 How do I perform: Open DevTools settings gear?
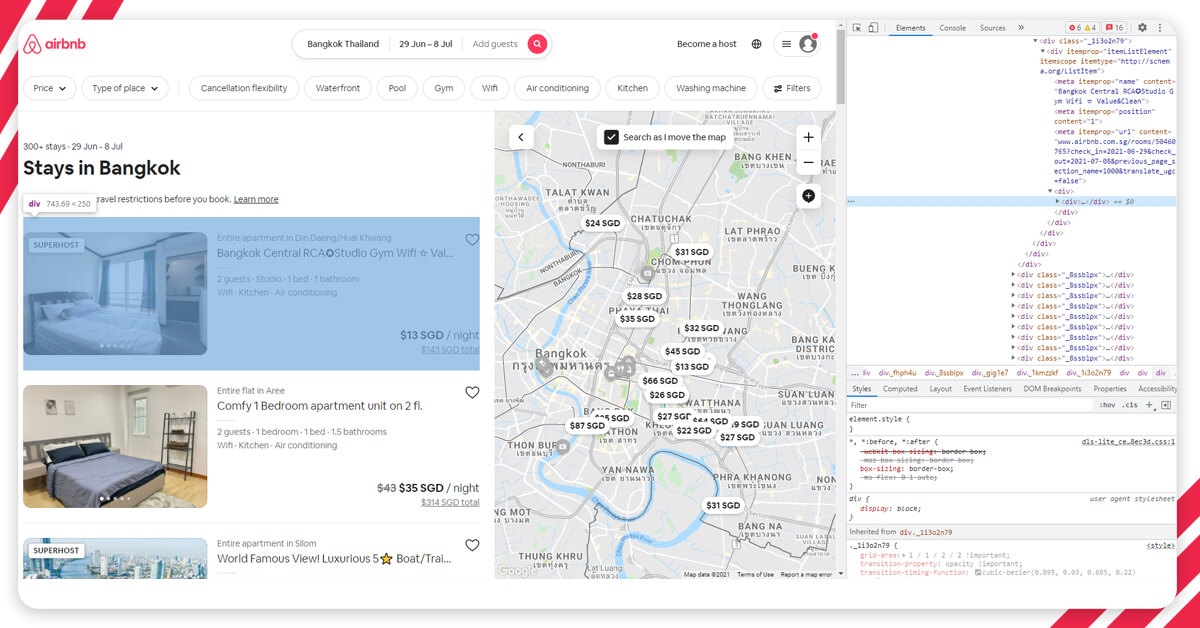[x=1142, y=28]
